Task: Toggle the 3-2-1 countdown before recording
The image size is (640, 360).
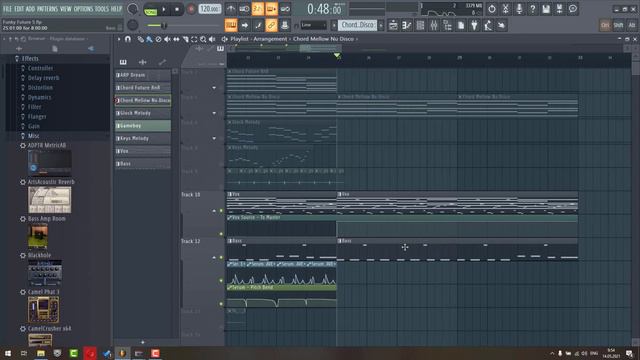Action: click(258, 9)
